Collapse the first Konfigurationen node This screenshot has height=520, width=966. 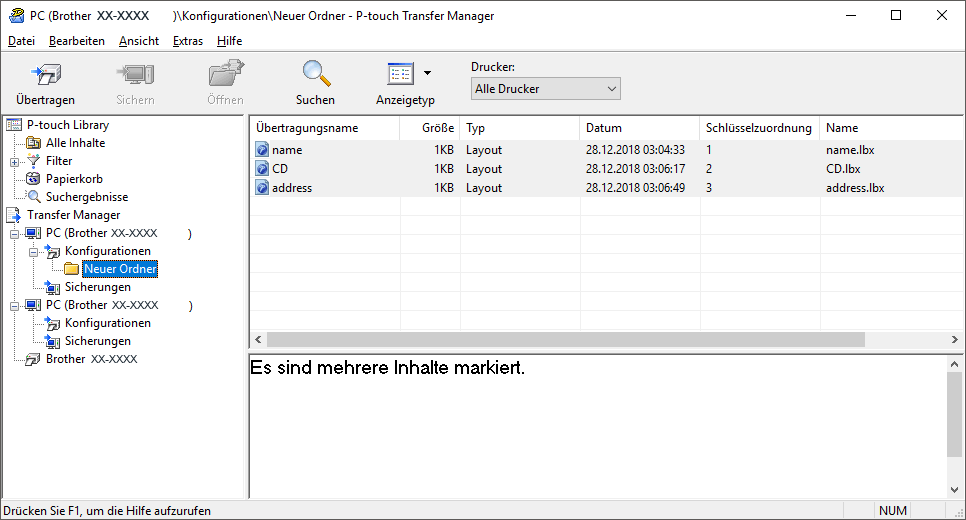pyautogui.click(x=33, y=252)
